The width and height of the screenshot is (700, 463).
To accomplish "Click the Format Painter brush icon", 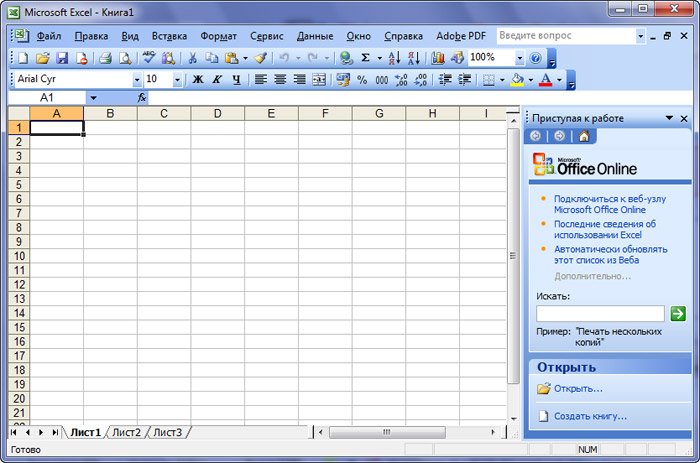I will pos(261,58).
